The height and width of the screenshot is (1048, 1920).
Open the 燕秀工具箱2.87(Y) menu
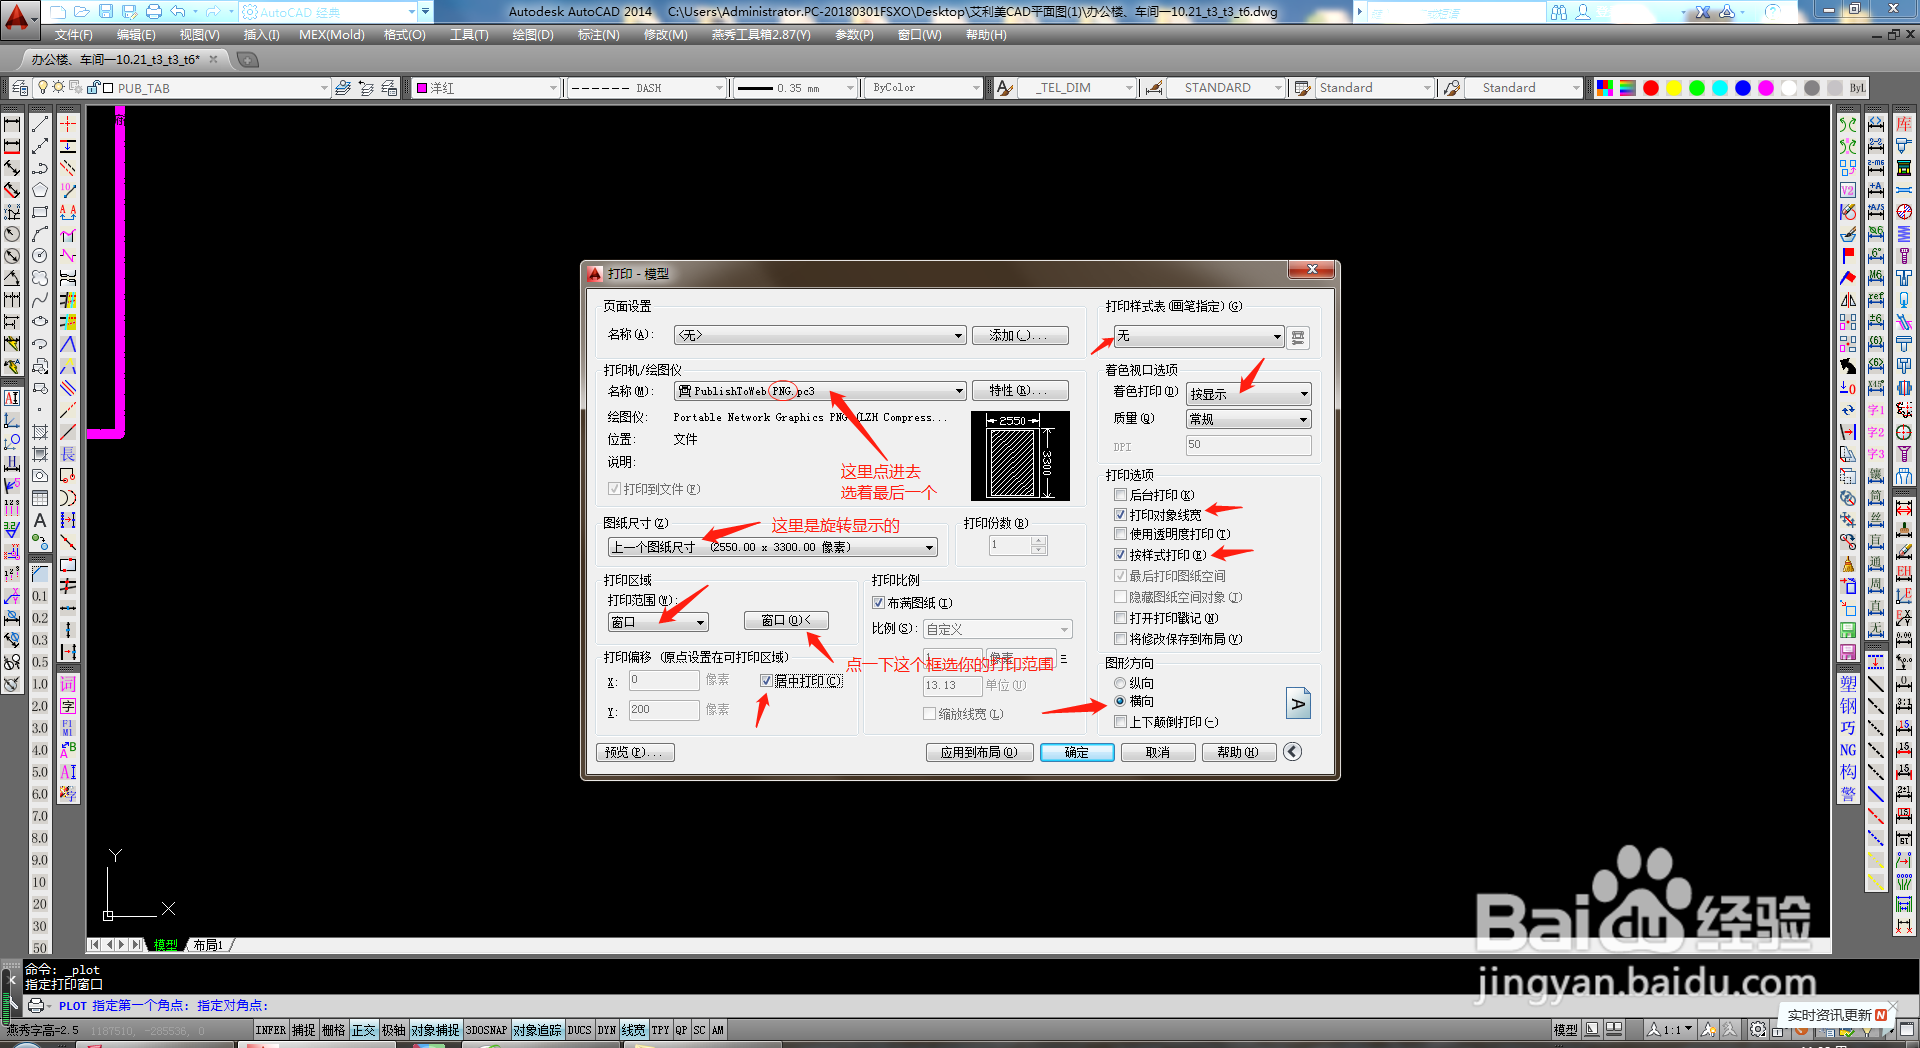[x=761, y=35]
